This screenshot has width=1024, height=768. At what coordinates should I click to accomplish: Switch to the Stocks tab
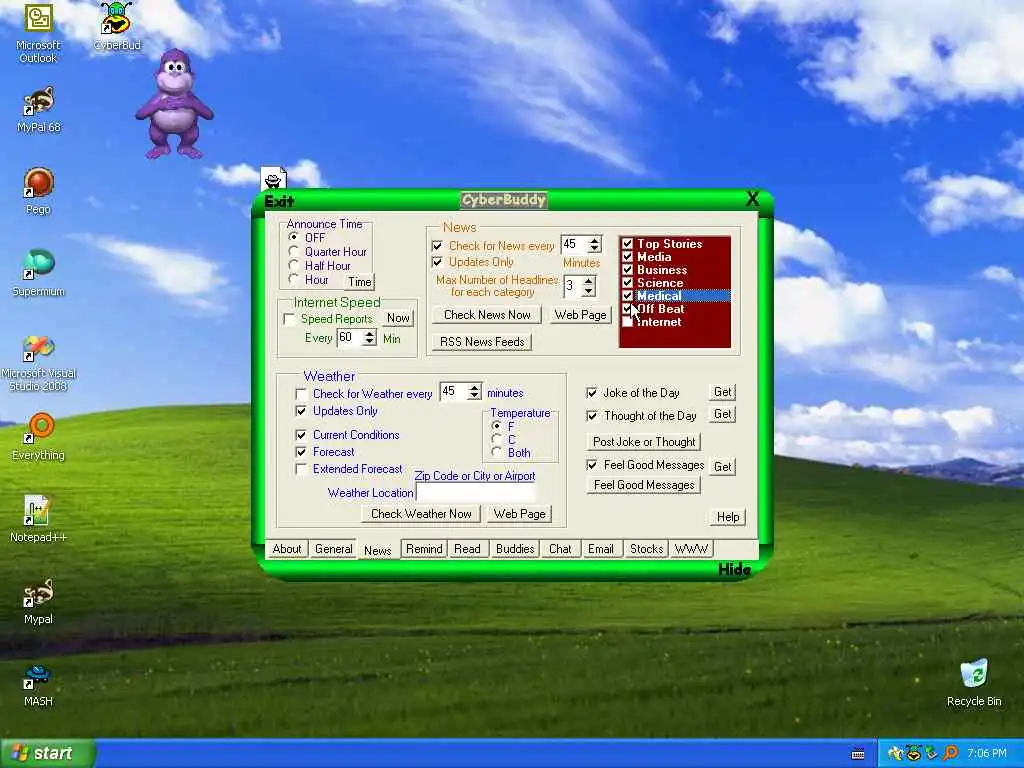point(647,549)
